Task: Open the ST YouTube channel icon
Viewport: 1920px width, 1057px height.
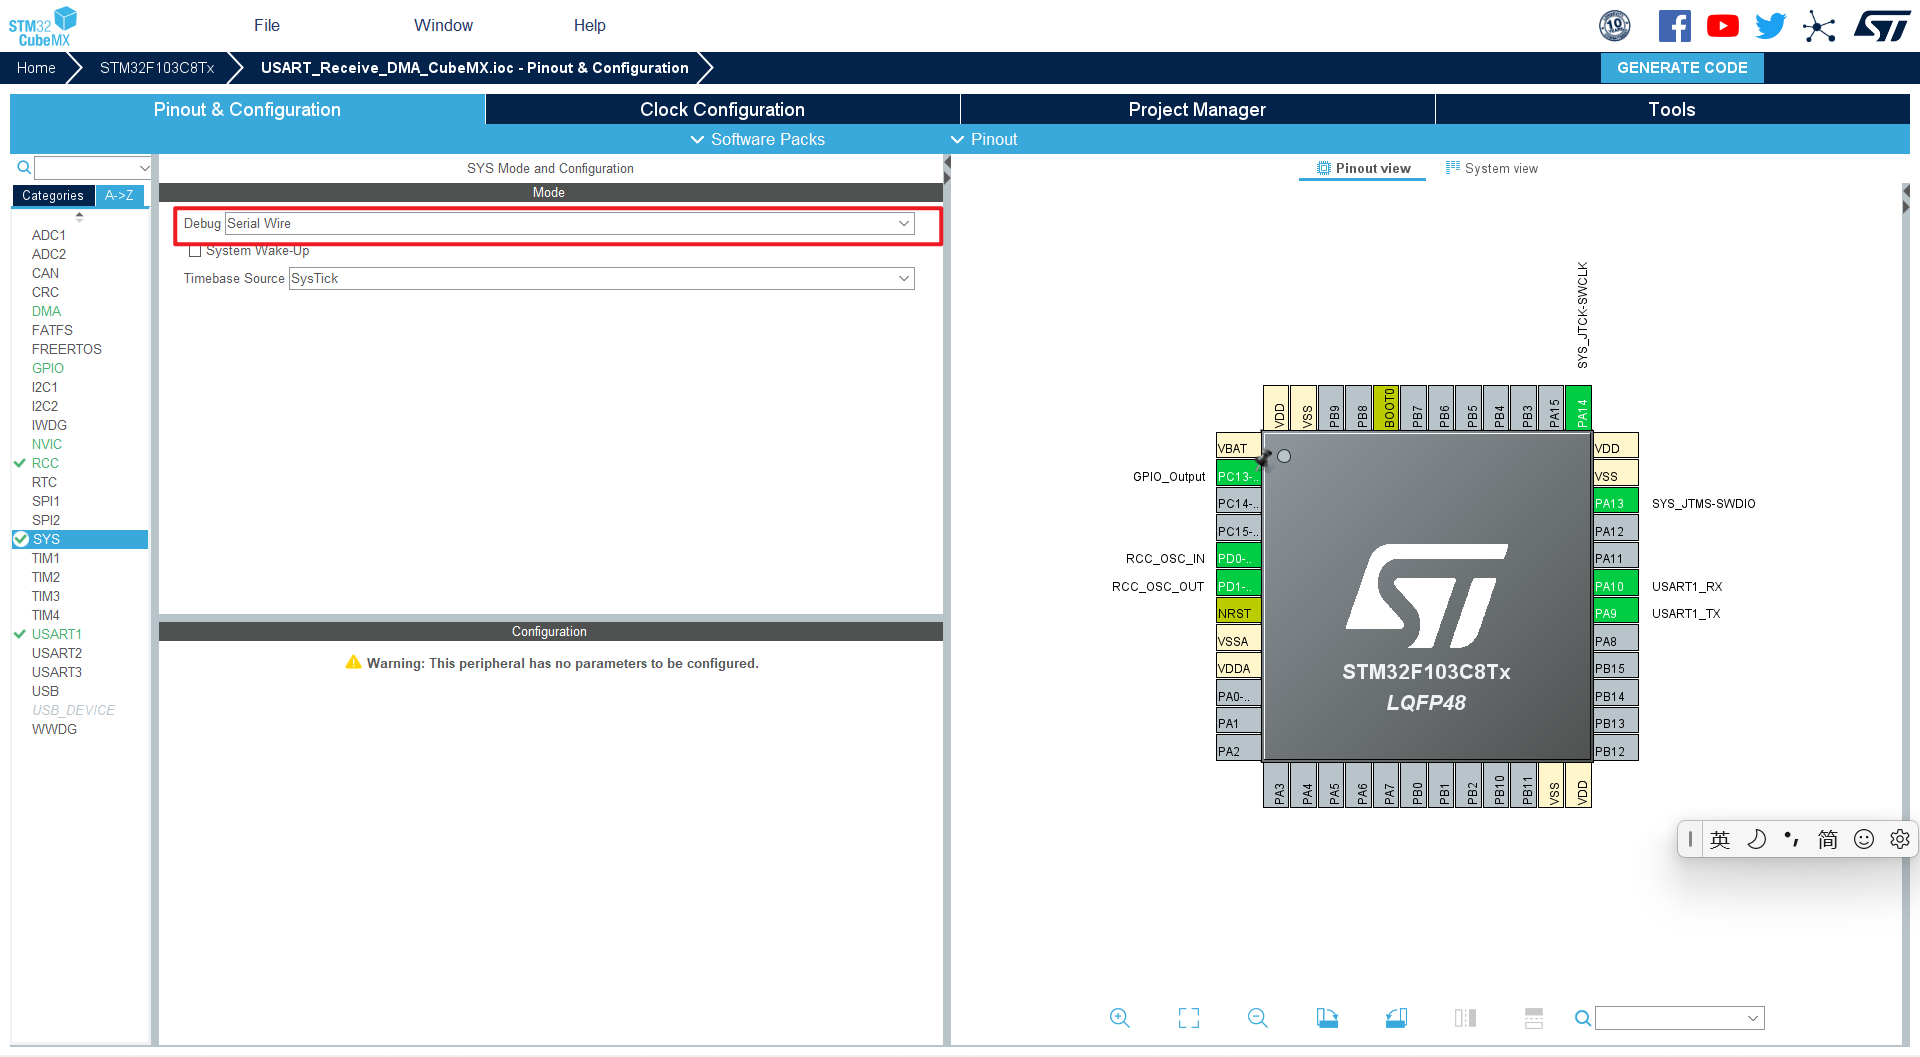Action: (x=1722, y=26)
